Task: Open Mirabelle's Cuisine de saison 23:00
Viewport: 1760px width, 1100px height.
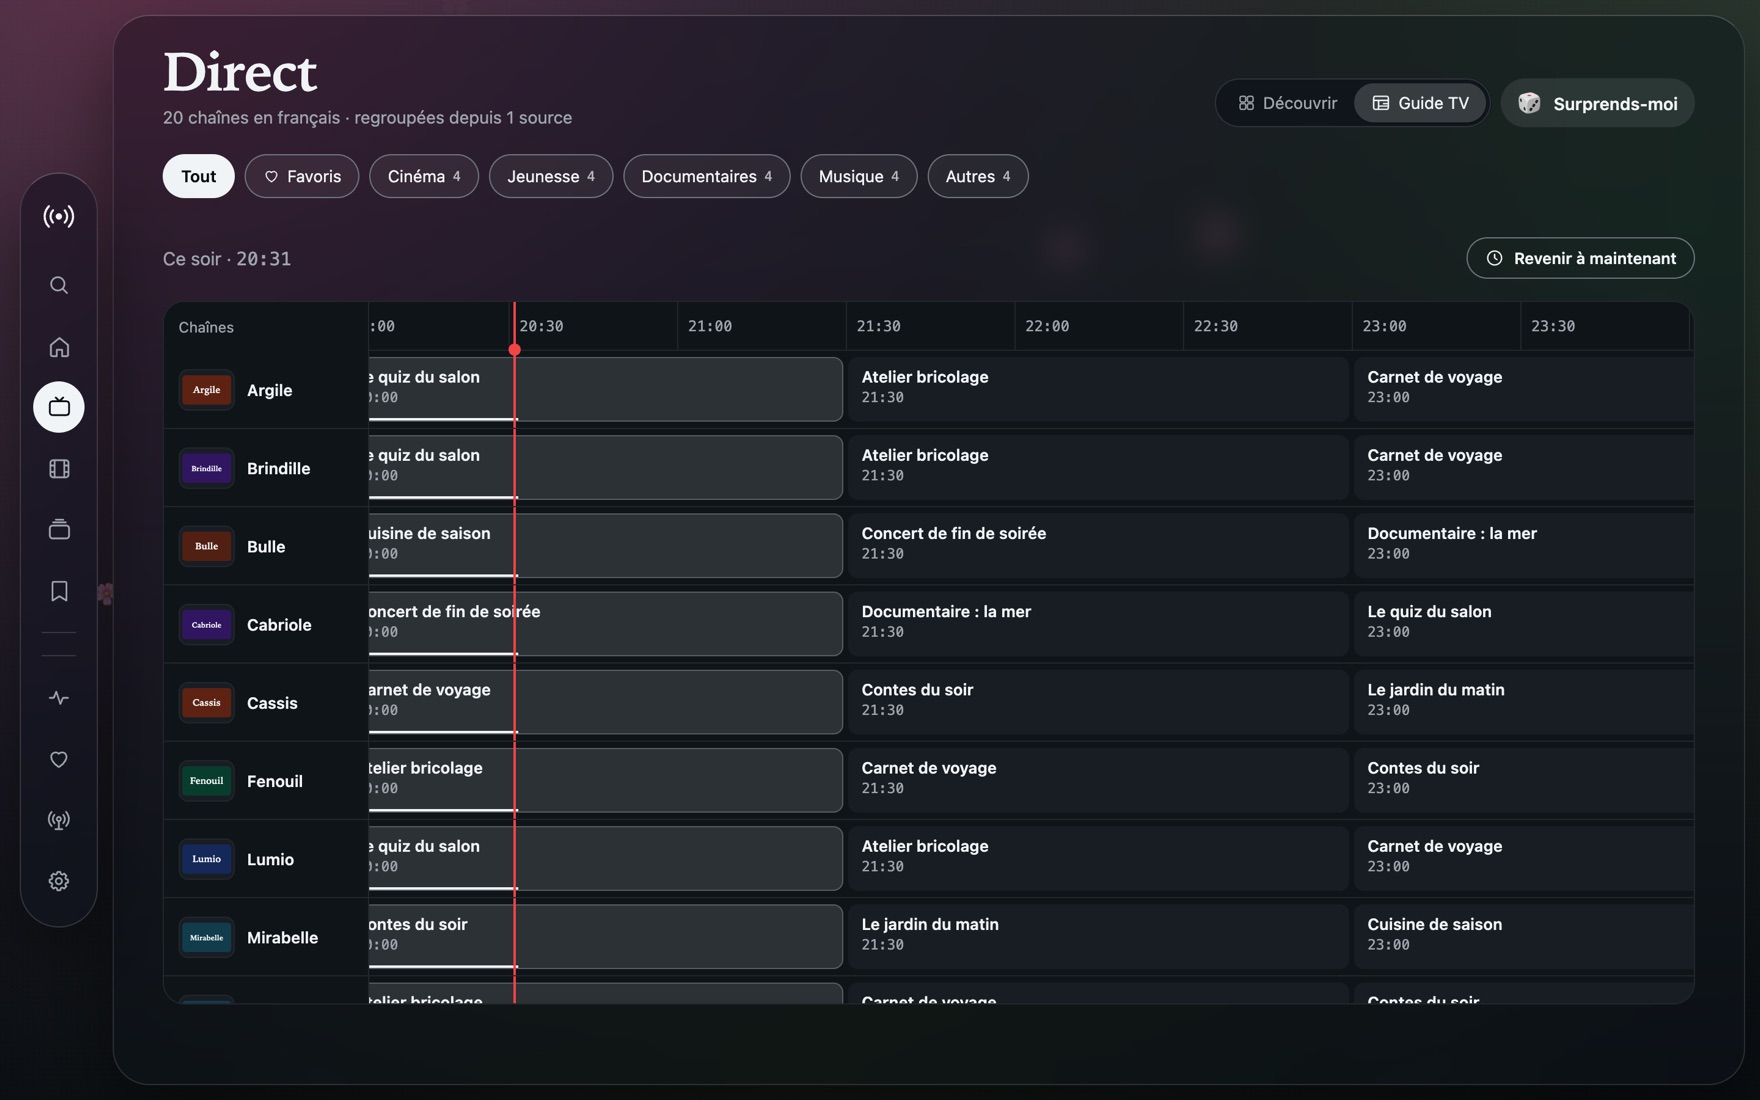Action: (1524, 937)
